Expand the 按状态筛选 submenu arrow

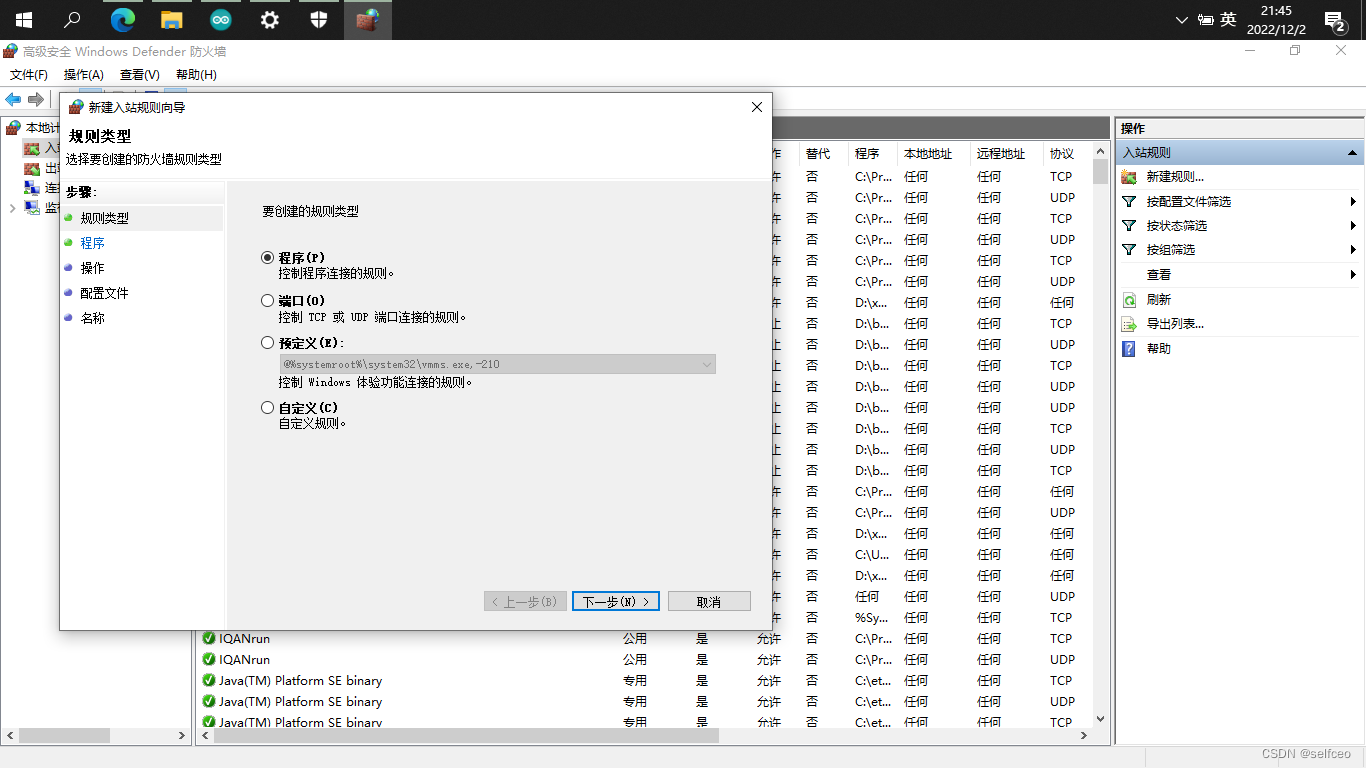coord(1353,226)
